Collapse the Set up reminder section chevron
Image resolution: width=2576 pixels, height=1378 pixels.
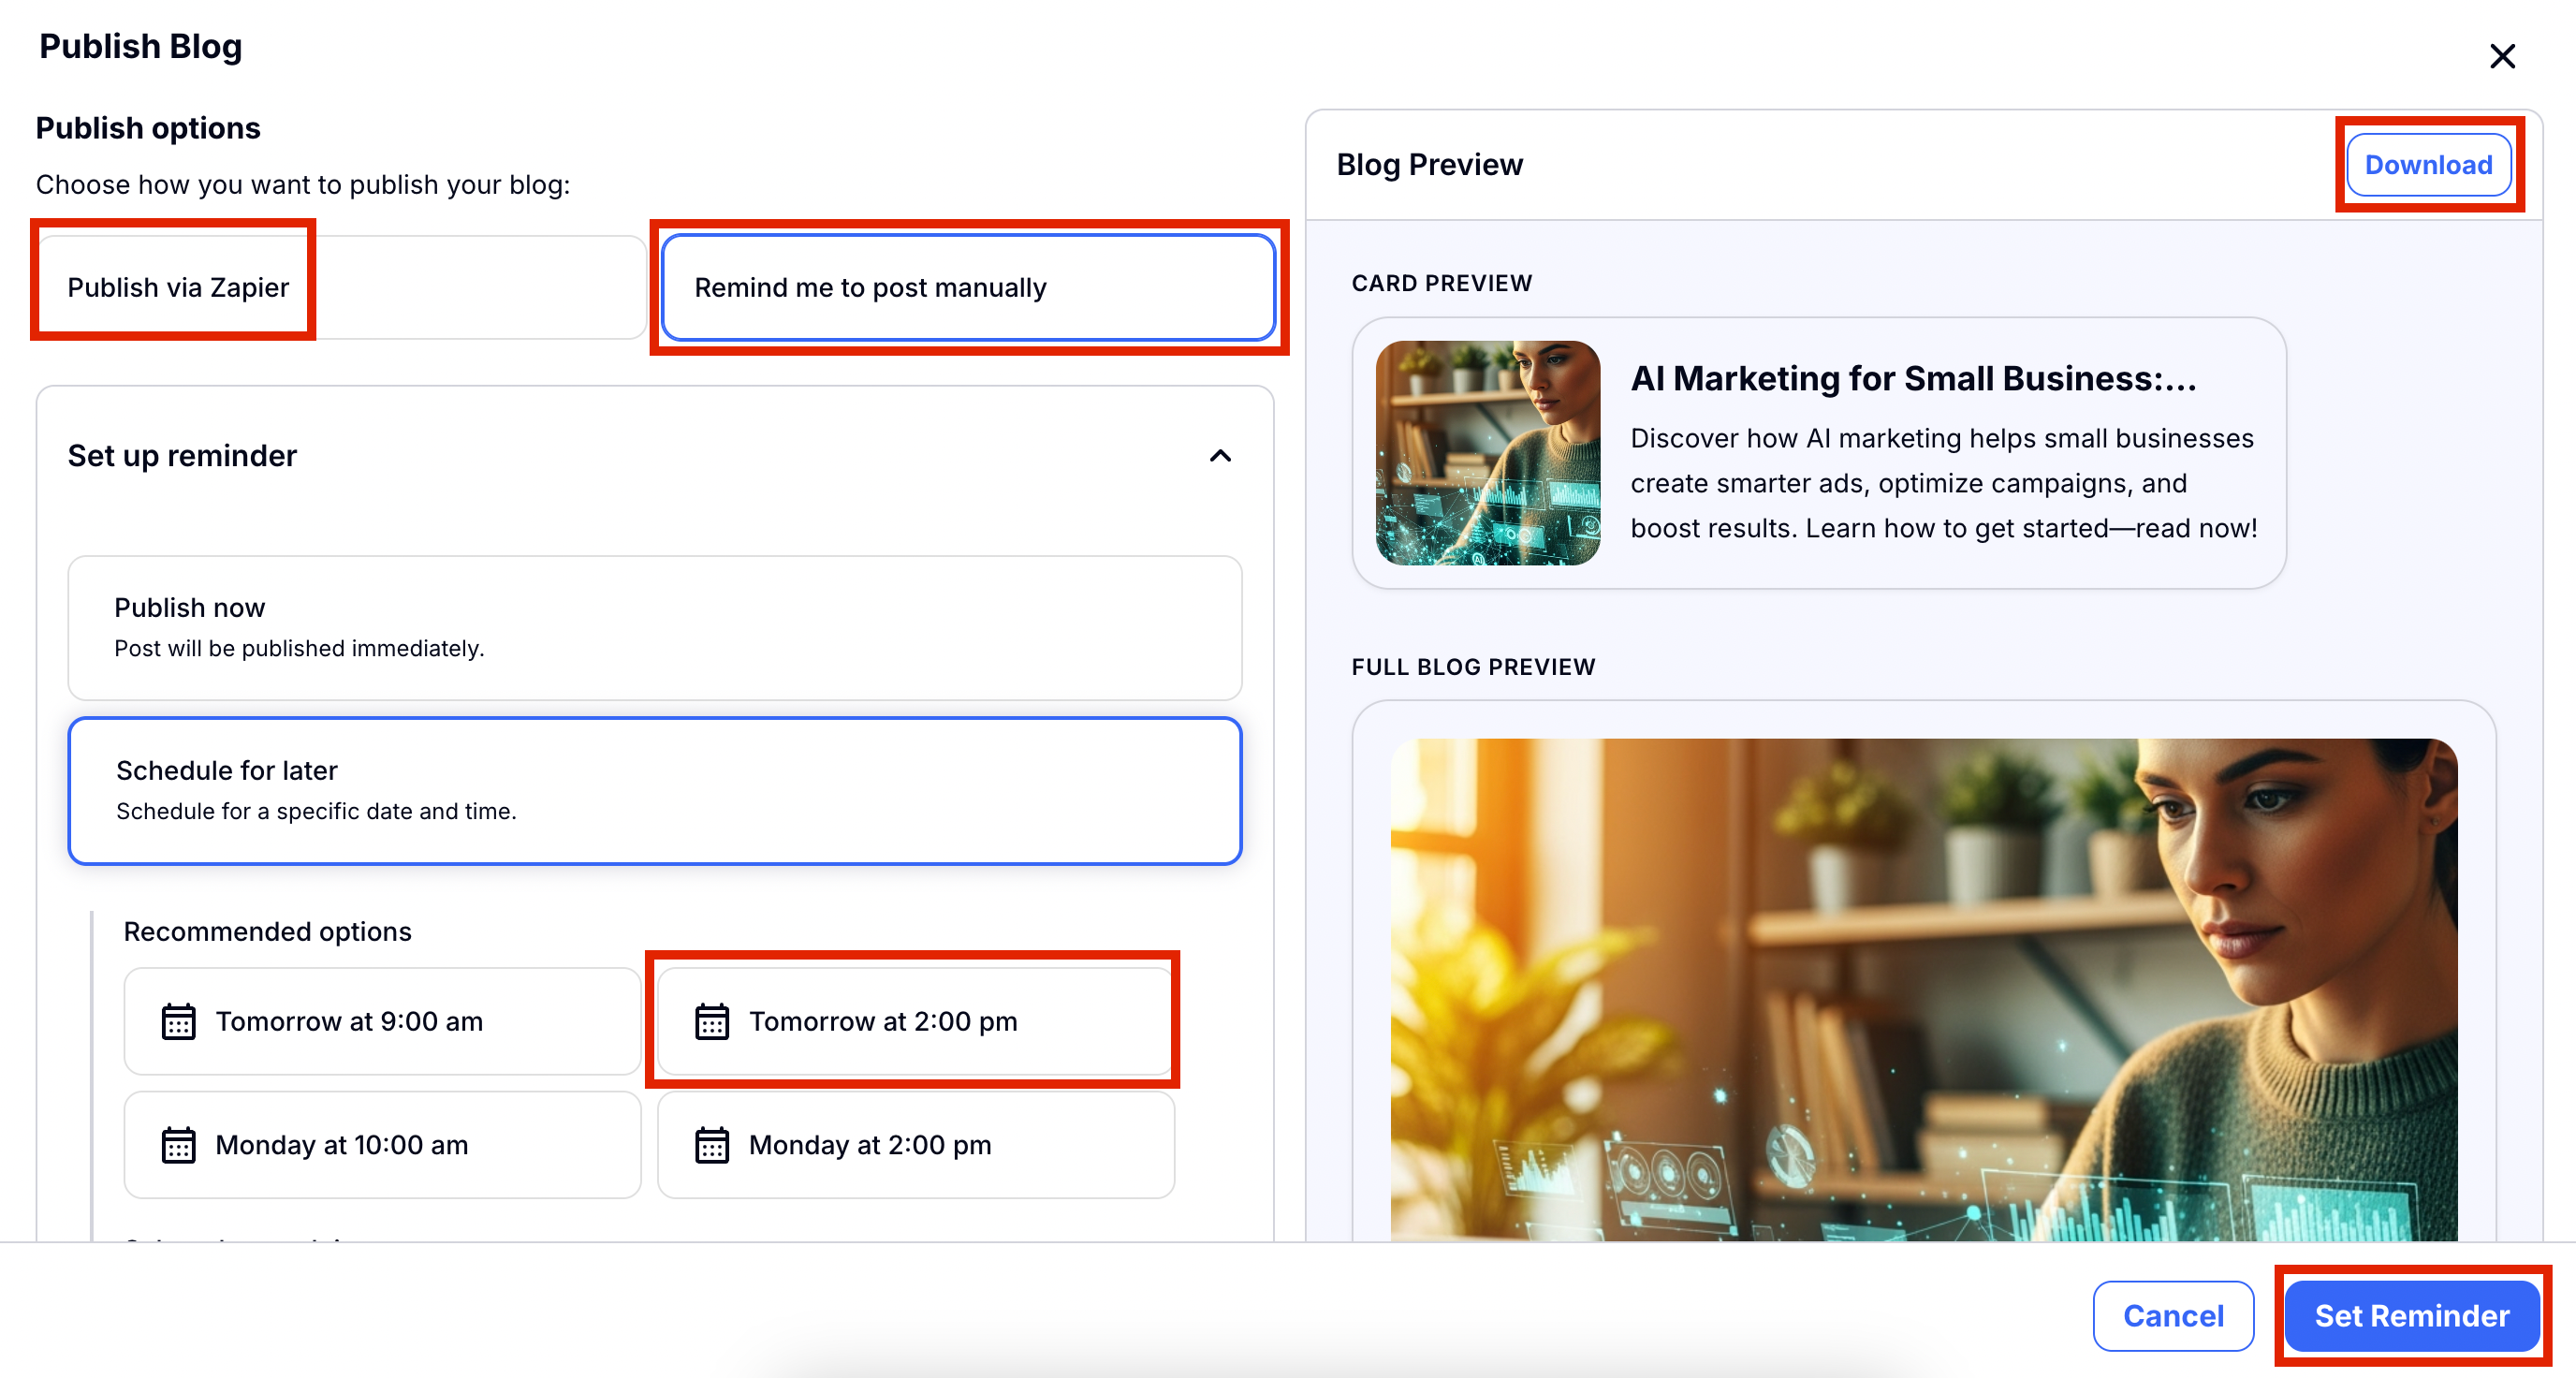(1219, 456)
